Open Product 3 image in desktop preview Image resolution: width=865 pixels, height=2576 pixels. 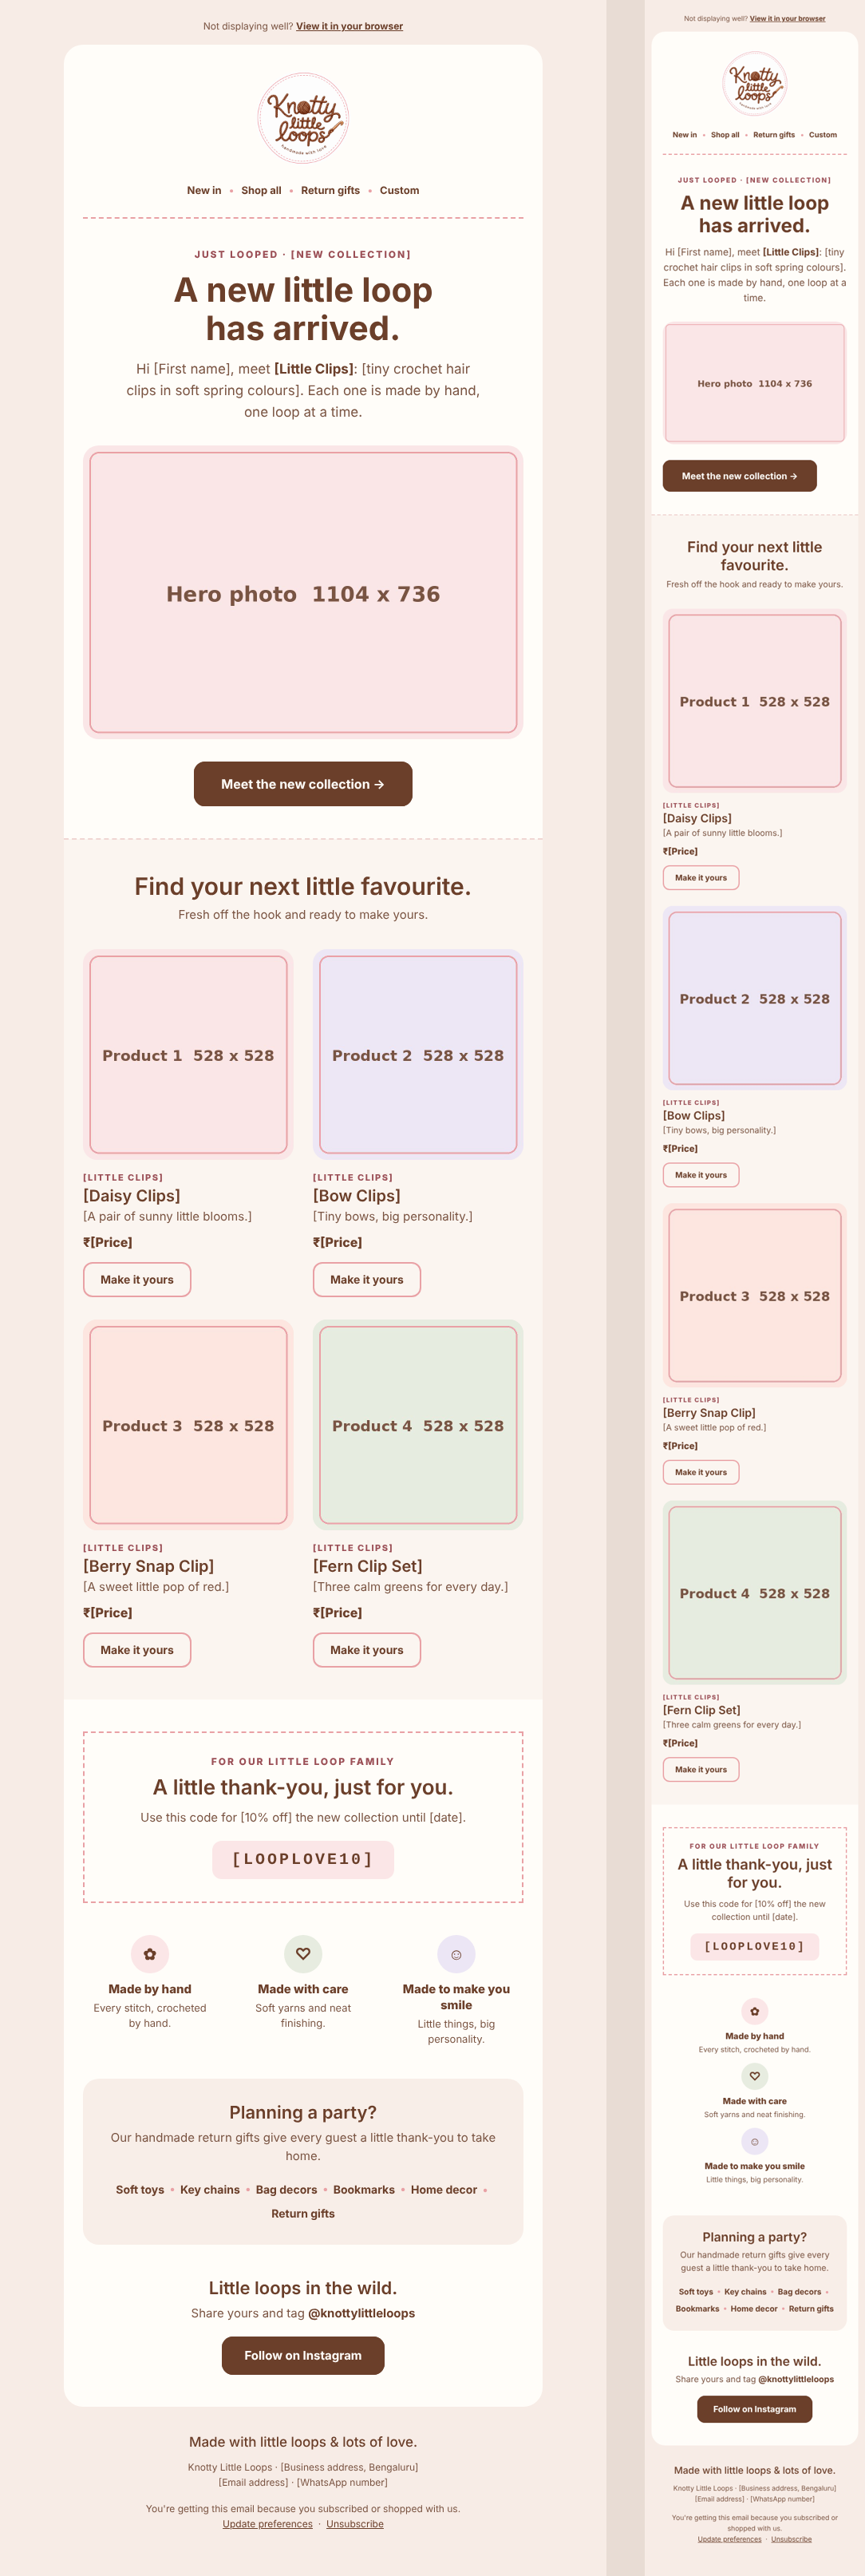(188, 1425)
